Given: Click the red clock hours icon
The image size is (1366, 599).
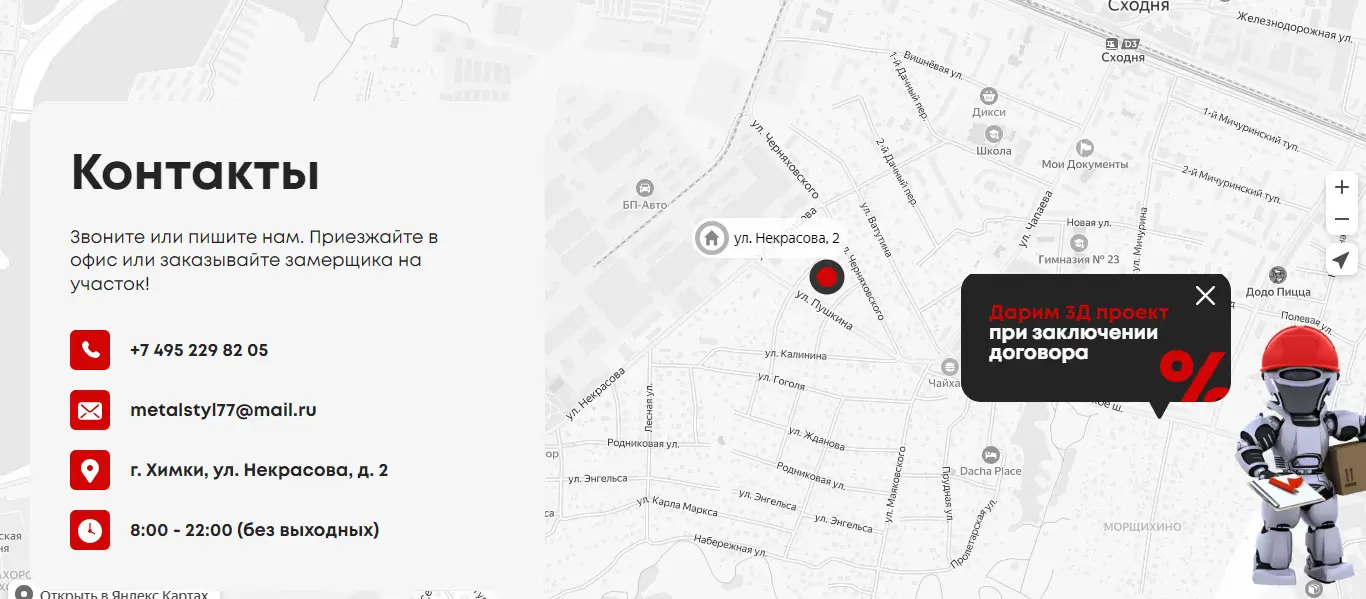Looking at the screenshot, I should click(x=90, y=530).
